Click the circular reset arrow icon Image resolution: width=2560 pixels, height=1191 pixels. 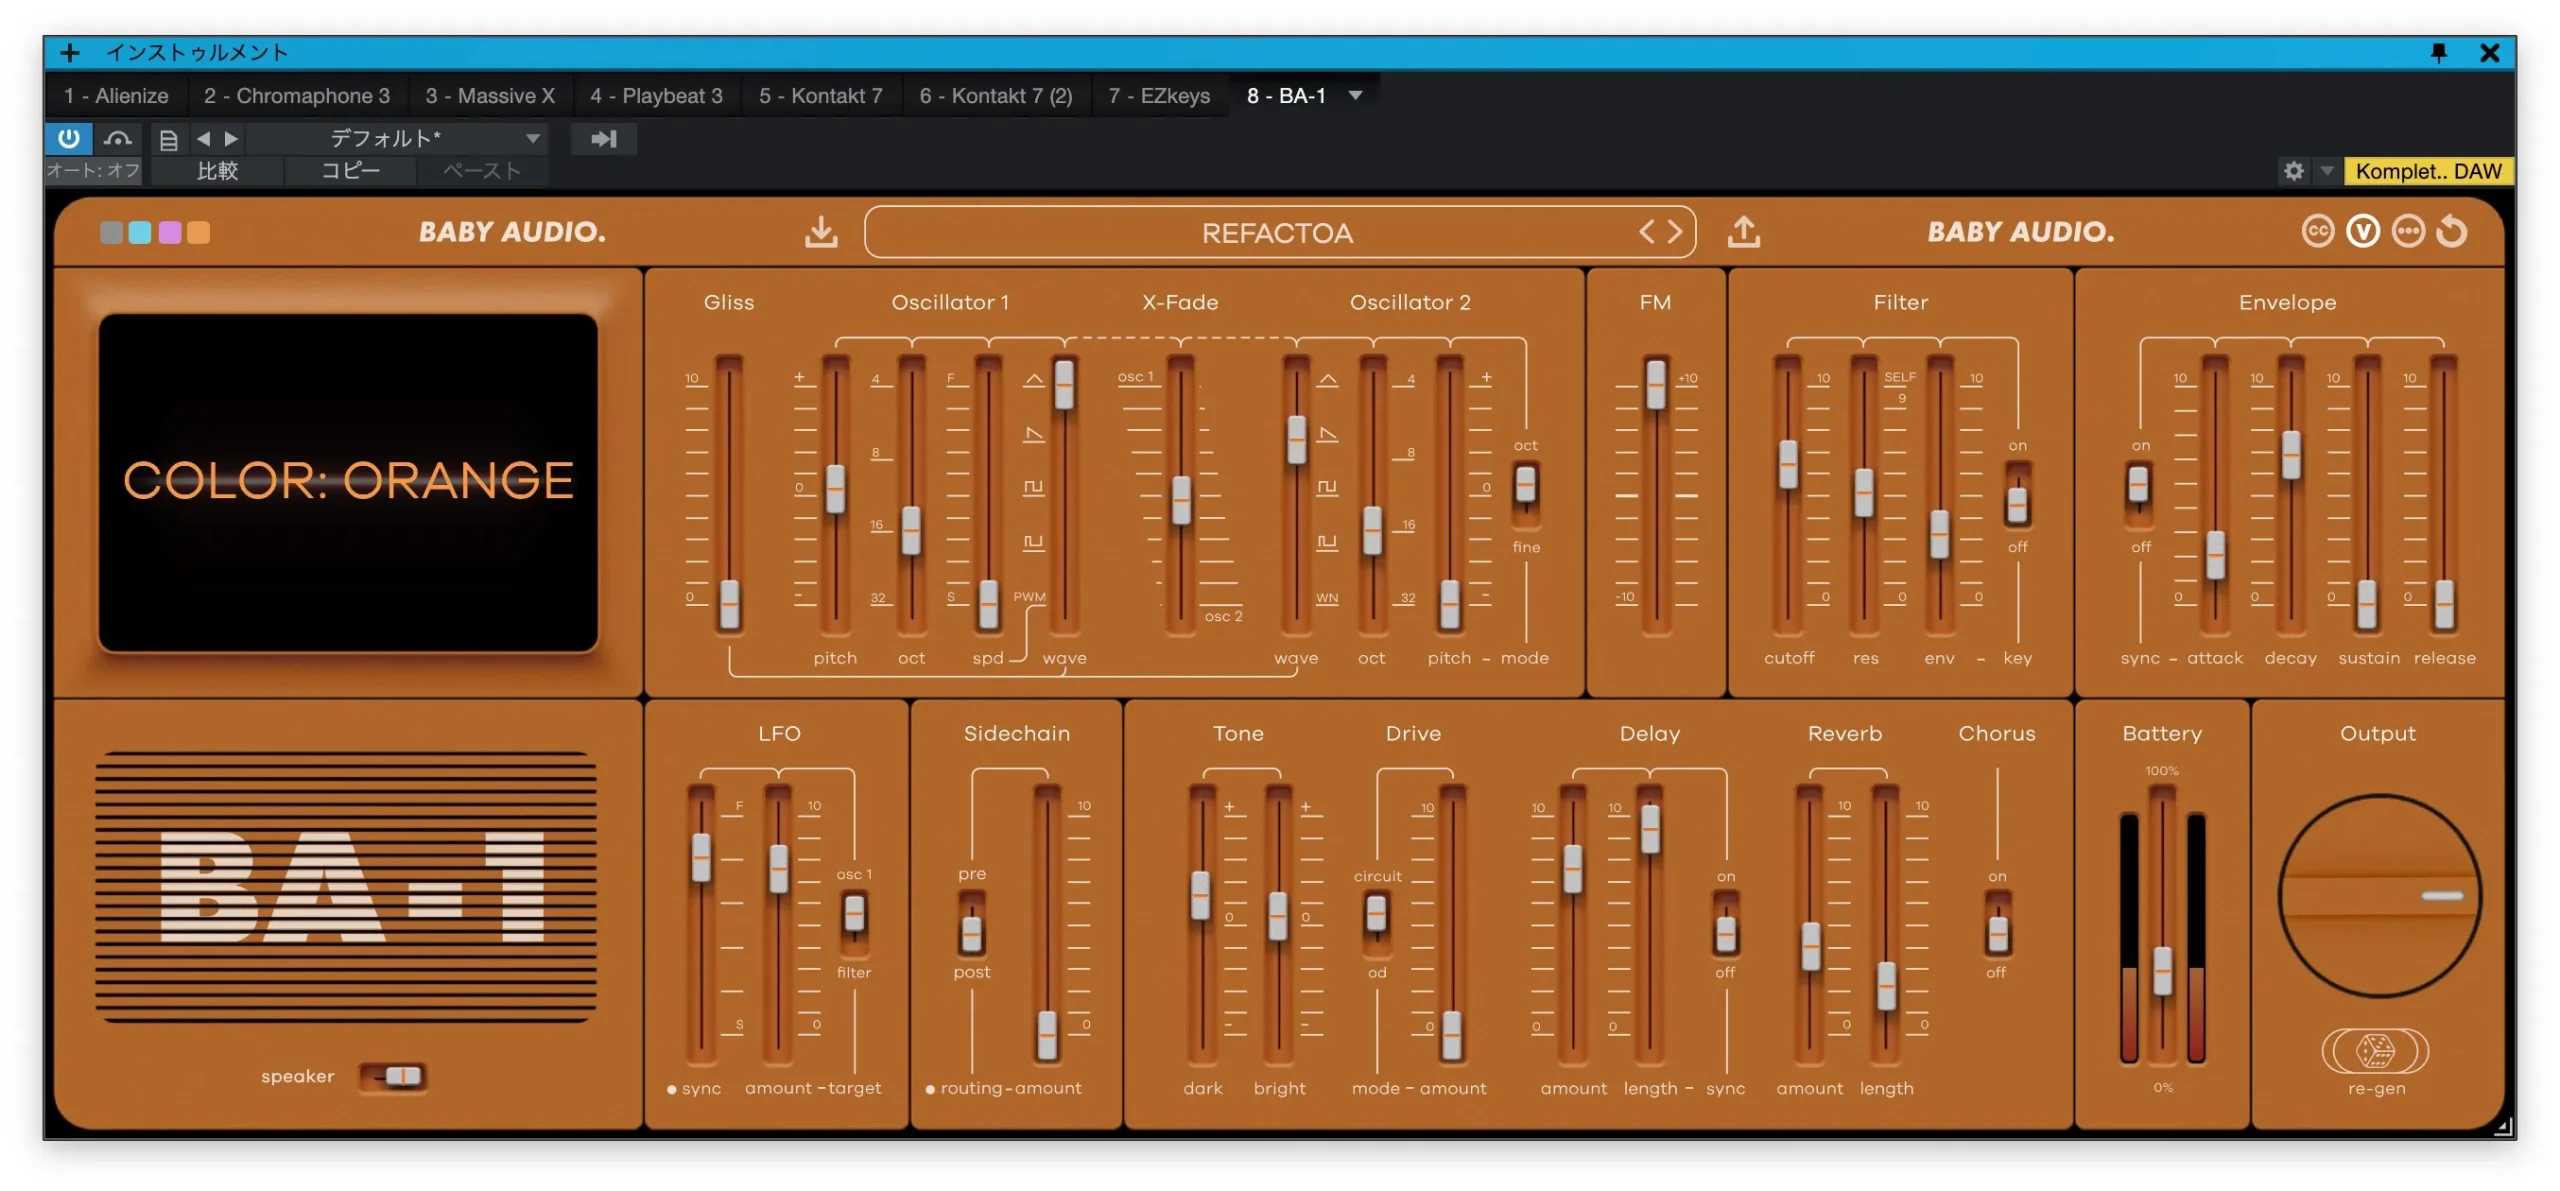click(2452, 232)
